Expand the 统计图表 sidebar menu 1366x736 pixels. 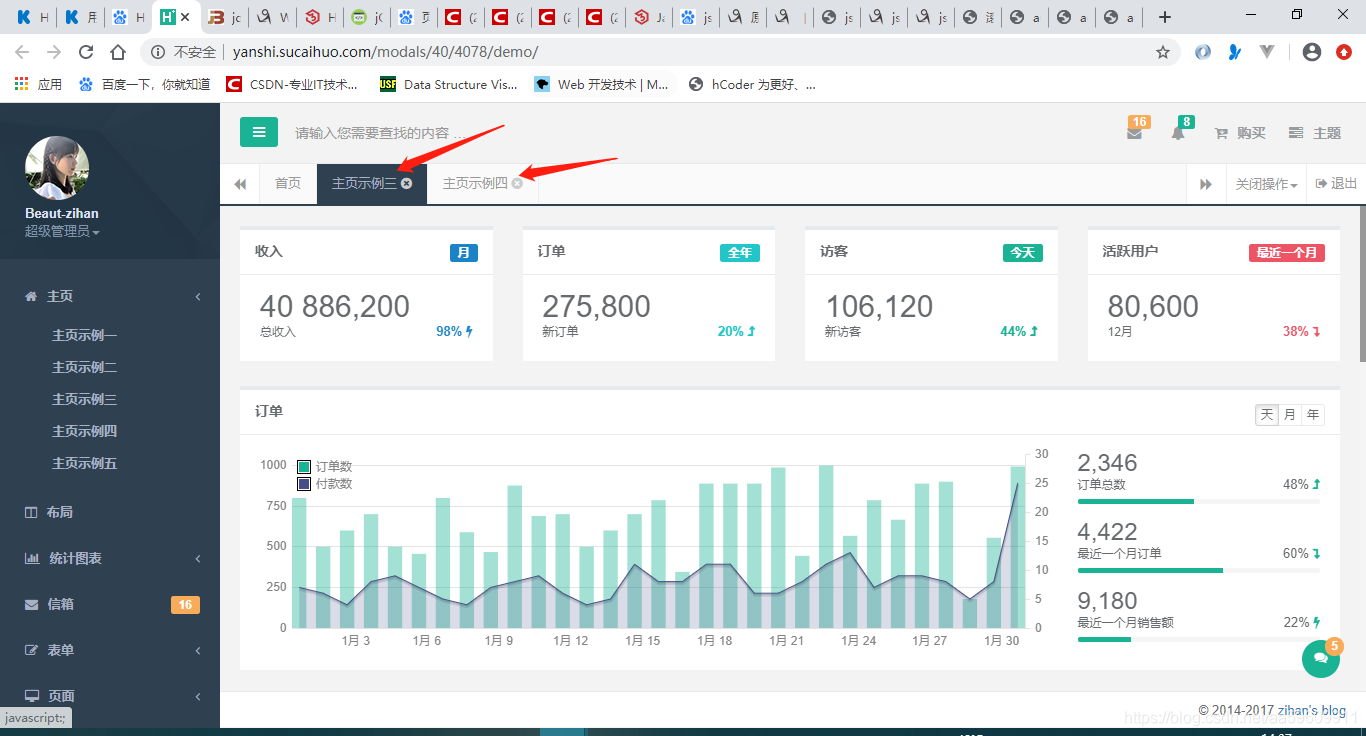pos(110,558)
